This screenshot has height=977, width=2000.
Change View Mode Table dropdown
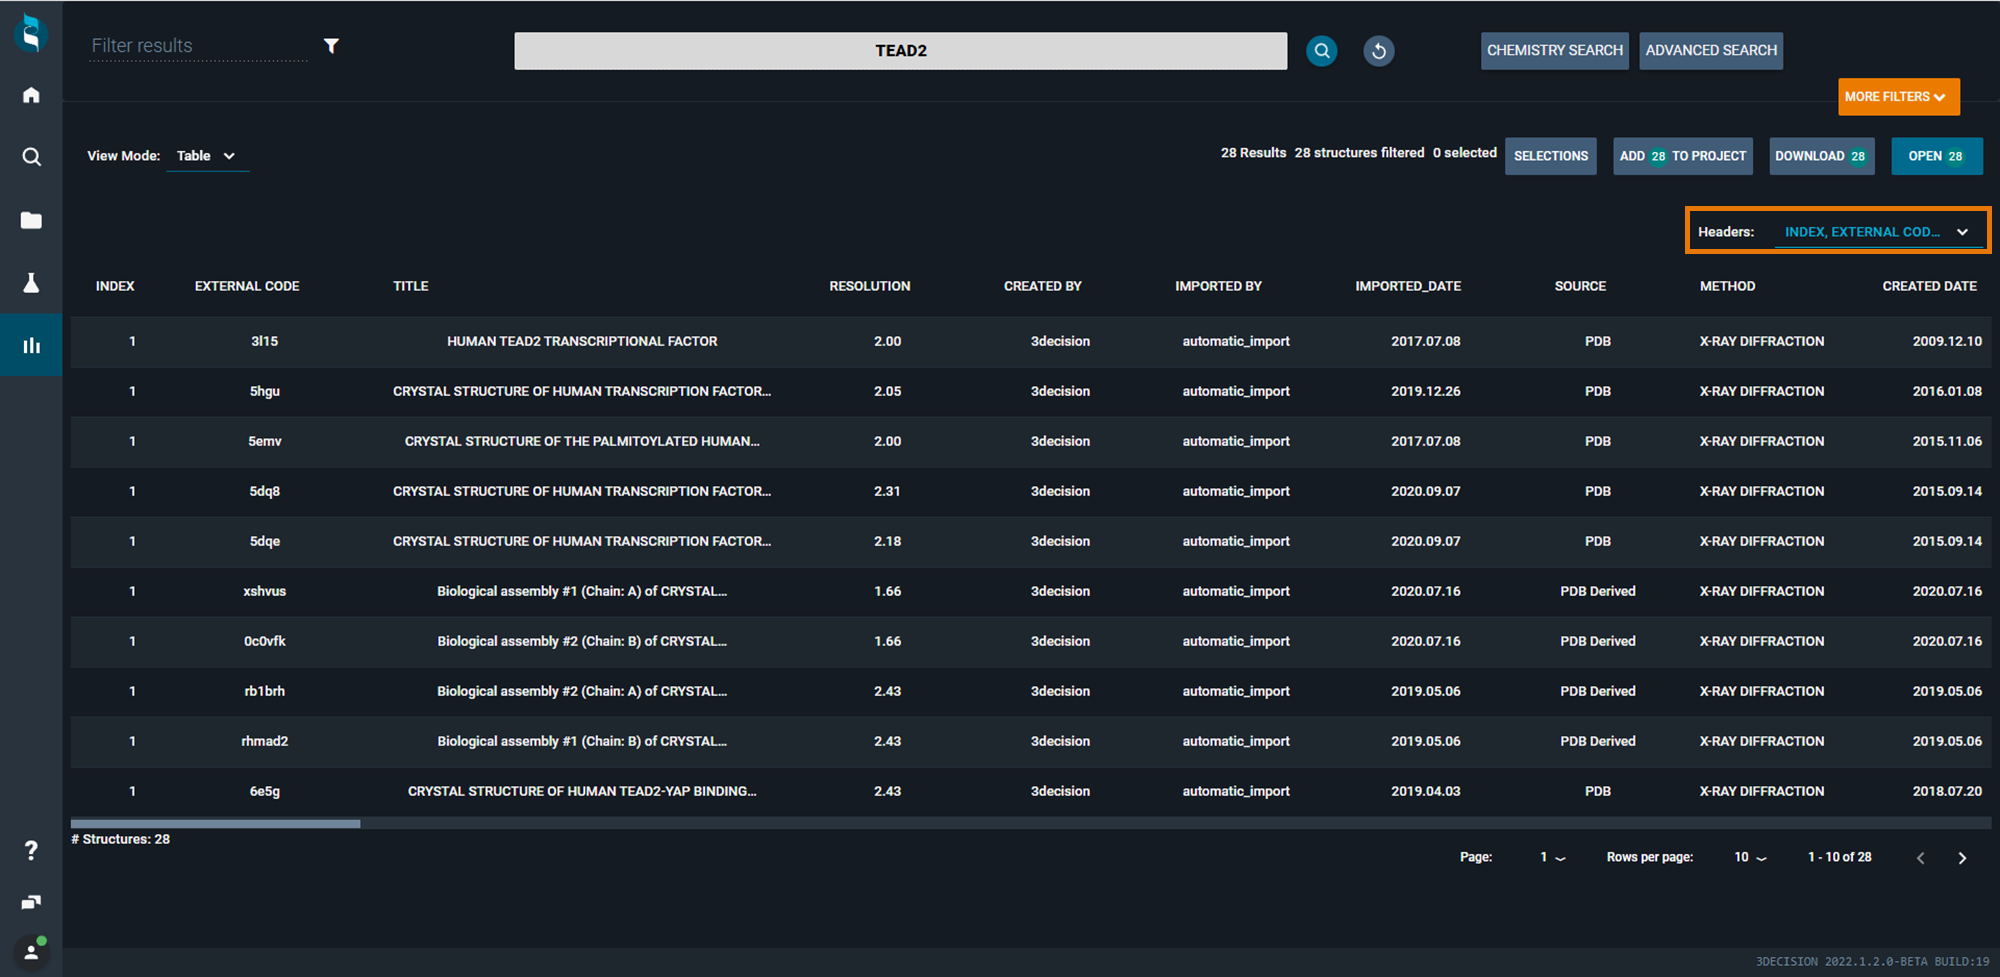[207, 156]
